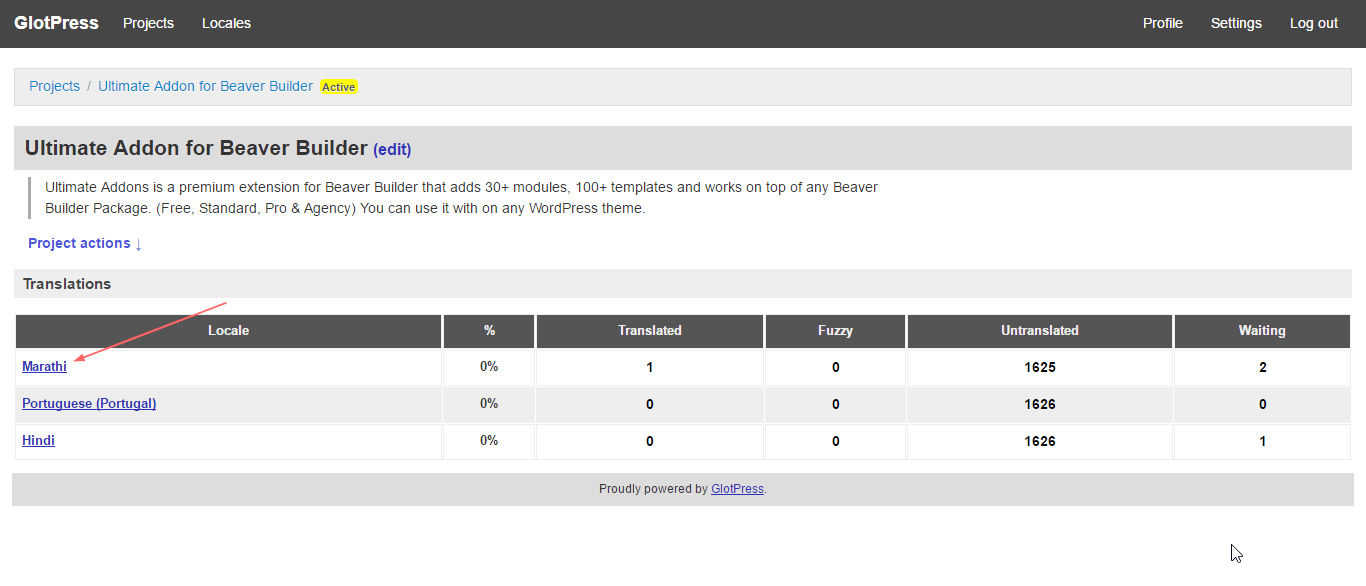Click Hindi's untranslated count 1626

pyautogui.click(x=1039, y=441)
